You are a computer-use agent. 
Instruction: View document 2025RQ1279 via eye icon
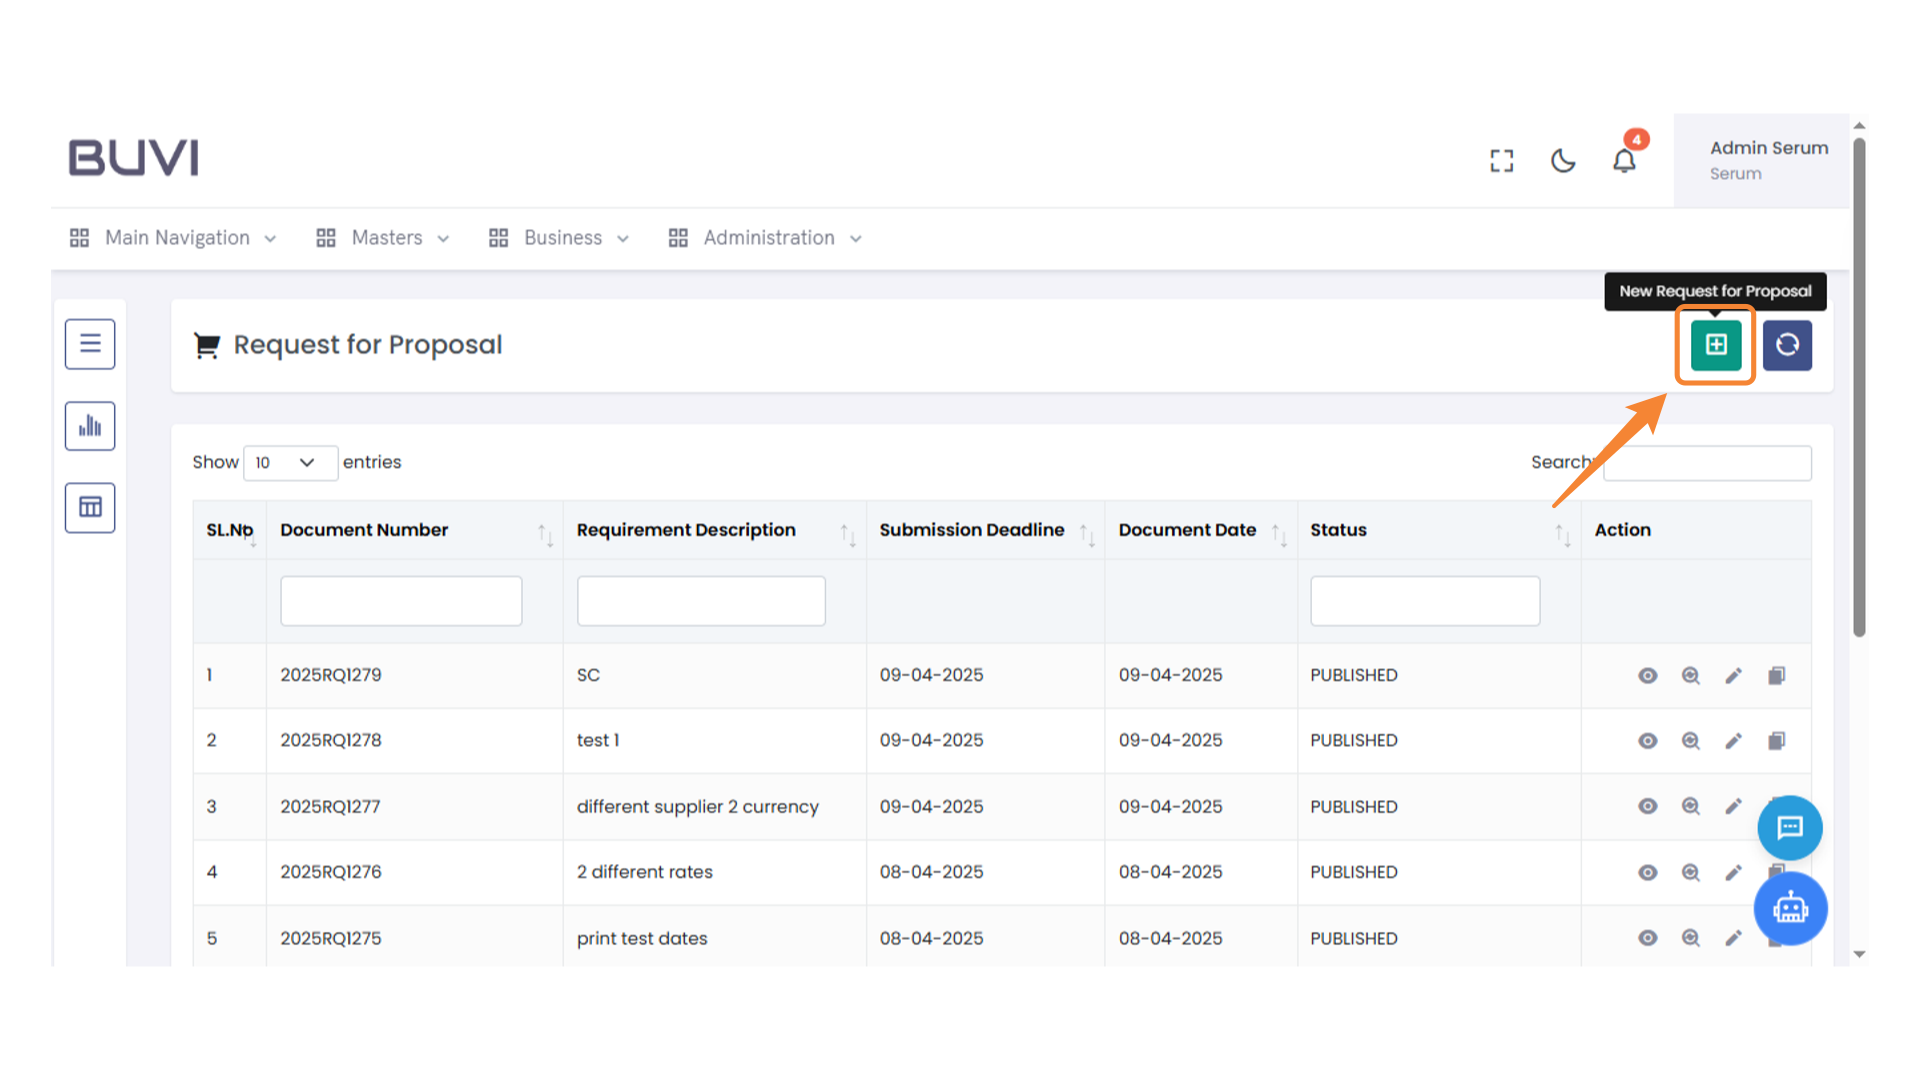point(1647,676)
